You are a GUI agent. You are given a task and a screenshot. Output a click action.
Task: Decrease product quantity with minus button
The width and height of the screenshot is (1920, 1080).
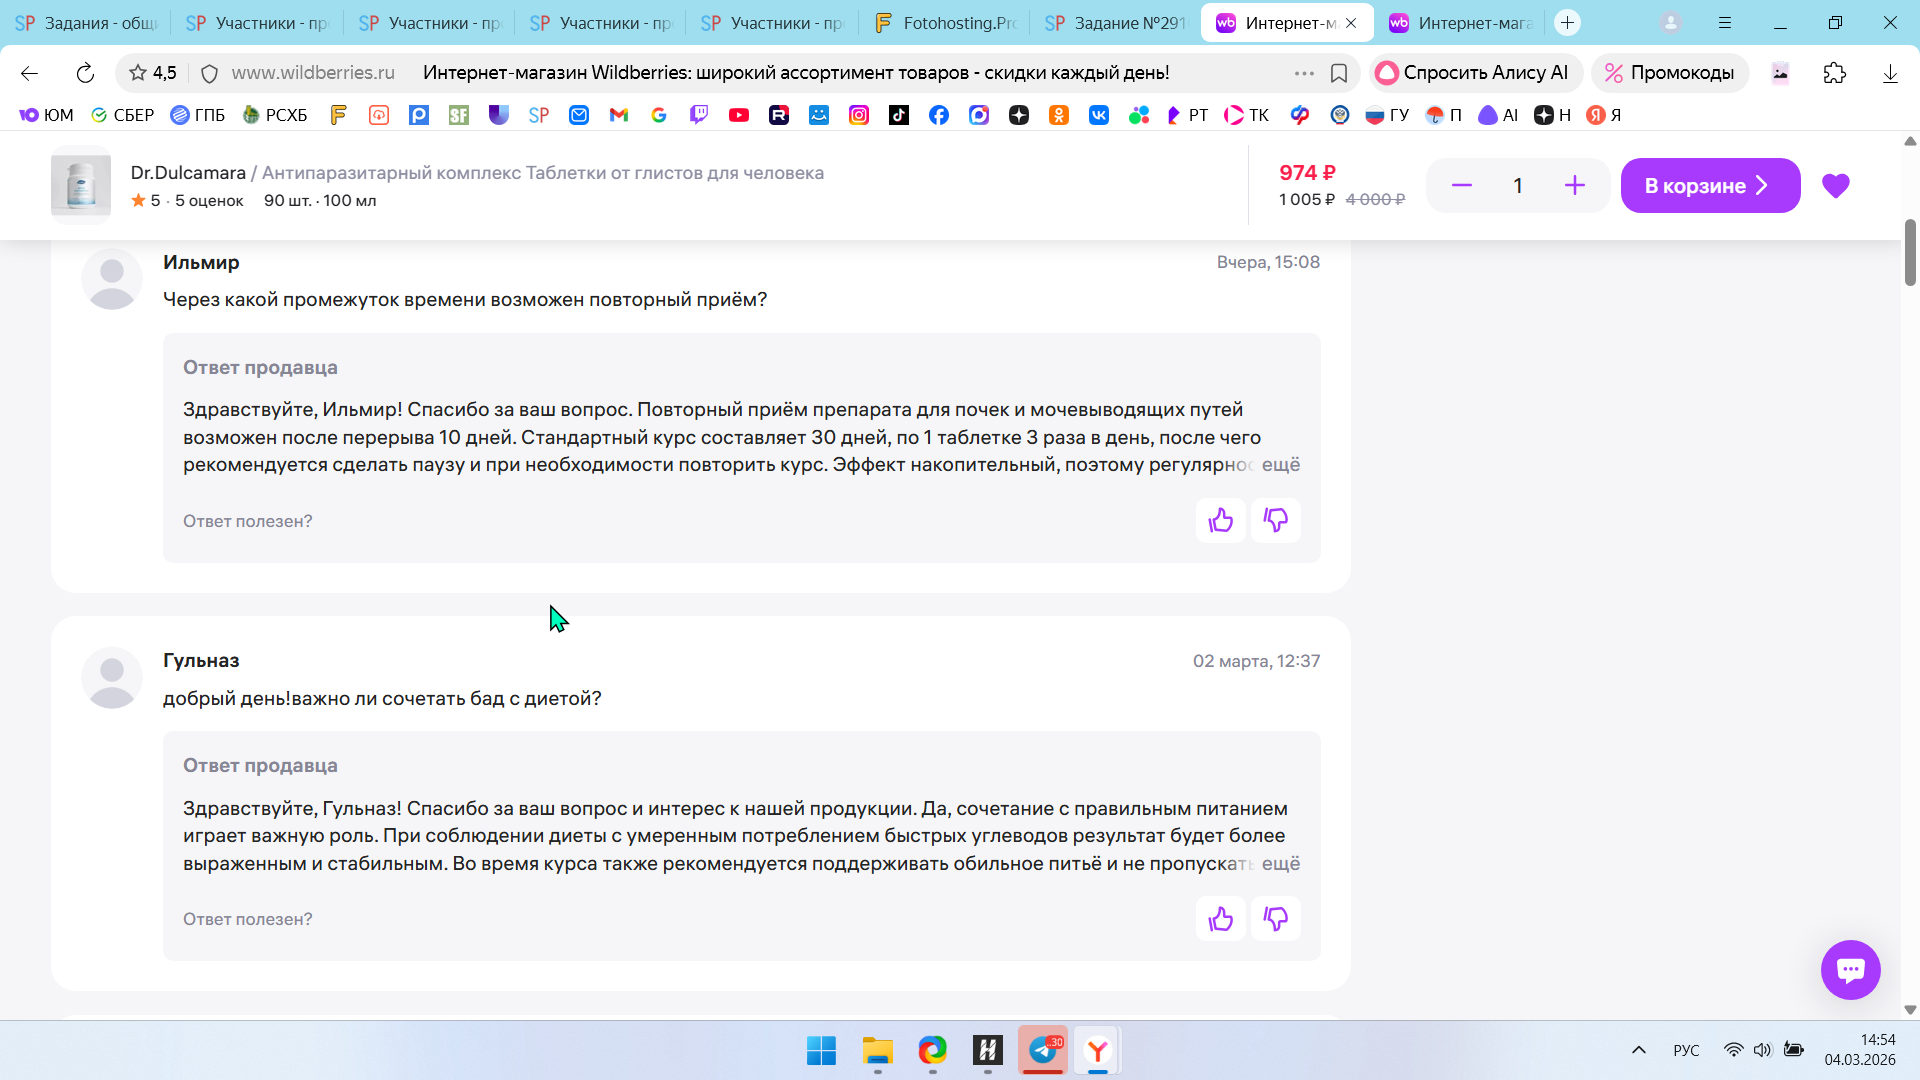[x=1461, y=186]
